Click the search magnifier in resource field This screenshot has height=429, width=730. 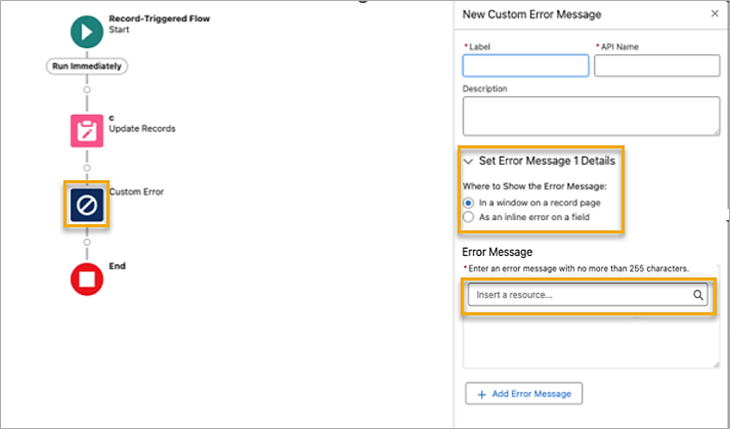[x=699, y=296]
